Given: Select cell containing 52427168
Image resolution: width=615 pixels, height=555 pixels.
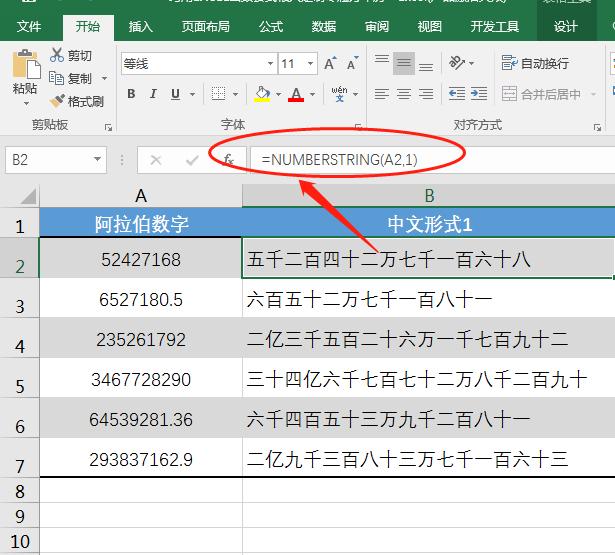Looking at the screenshot, I should (x=141, y=260).
